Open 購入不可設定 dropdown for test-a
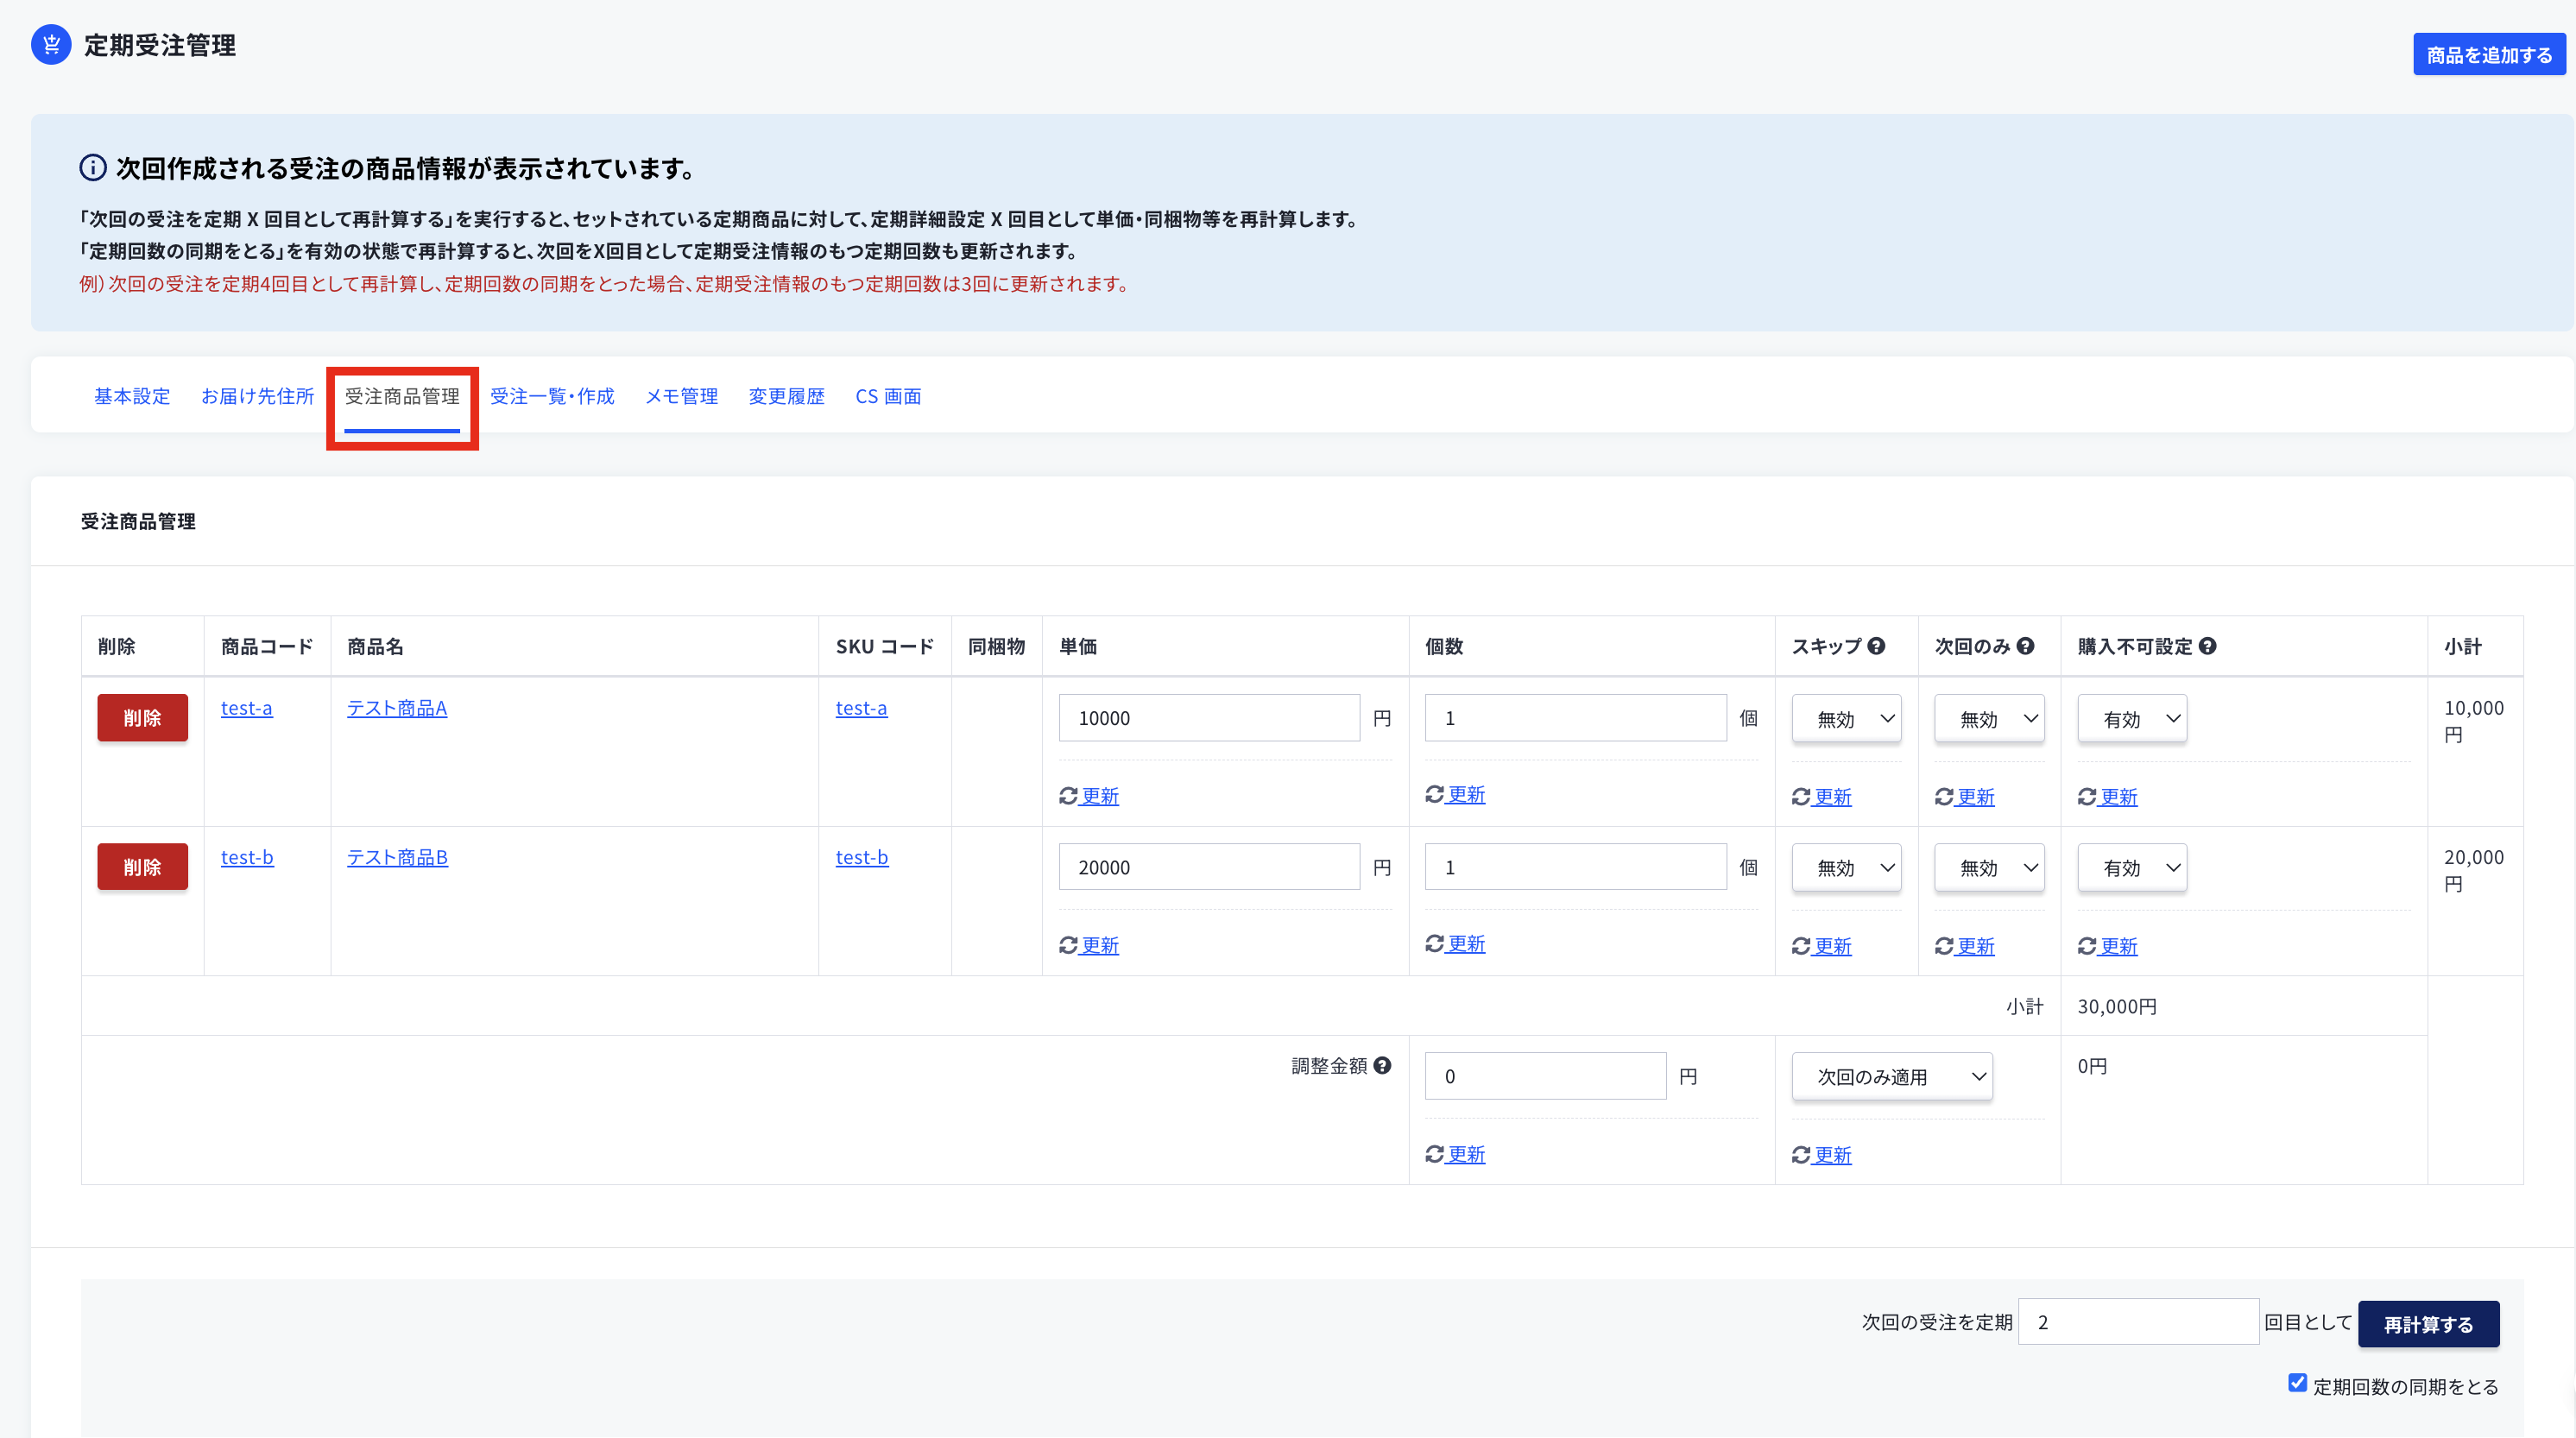2576x1438 pixels. [2132, 718]
